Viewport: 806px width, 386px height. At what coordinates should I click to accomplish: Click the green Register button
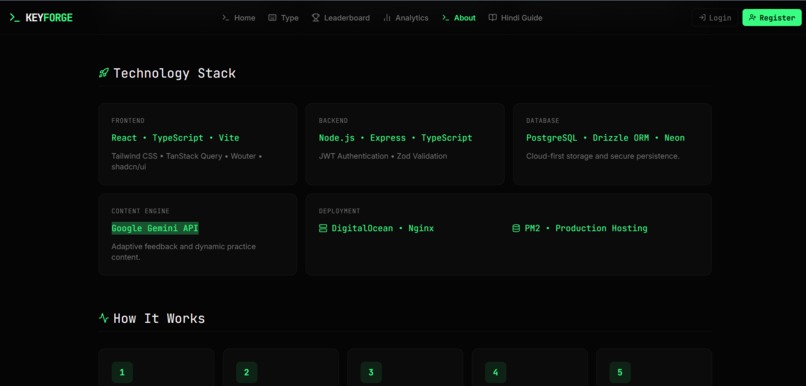coord(772,17)
